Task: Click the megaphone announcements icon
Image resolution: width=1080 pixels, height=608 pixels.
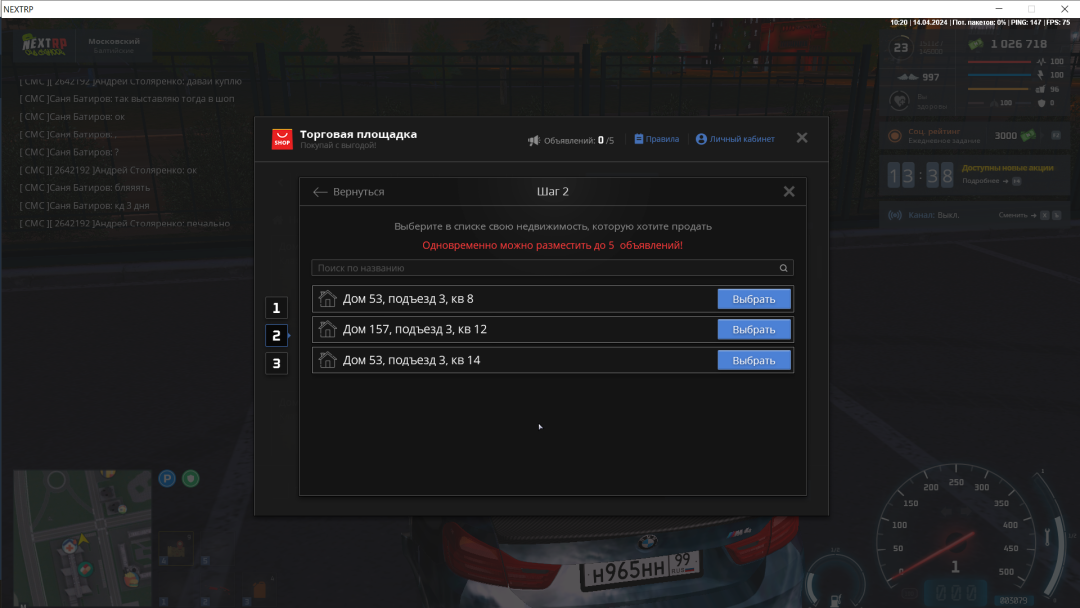Action: [534, 140]
